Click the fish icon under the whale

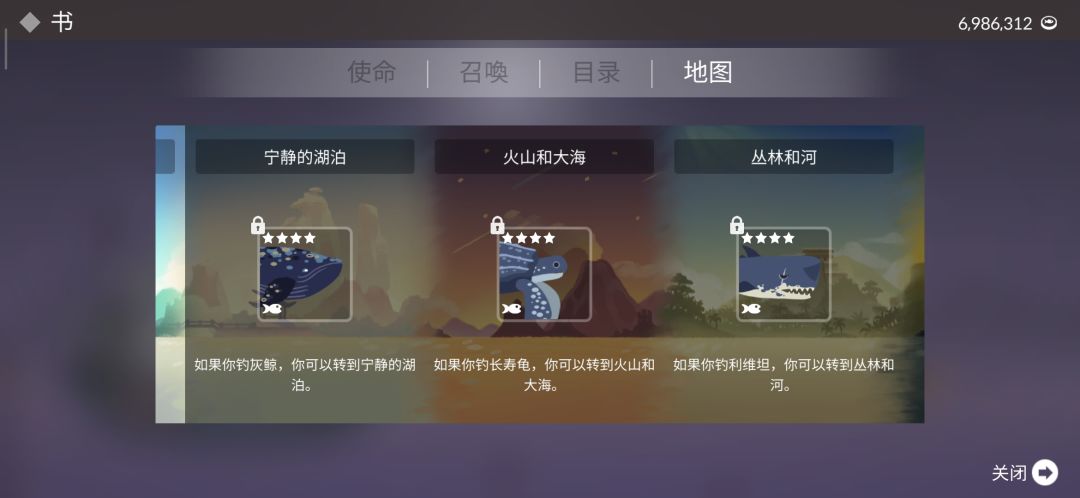pos(271,309)
